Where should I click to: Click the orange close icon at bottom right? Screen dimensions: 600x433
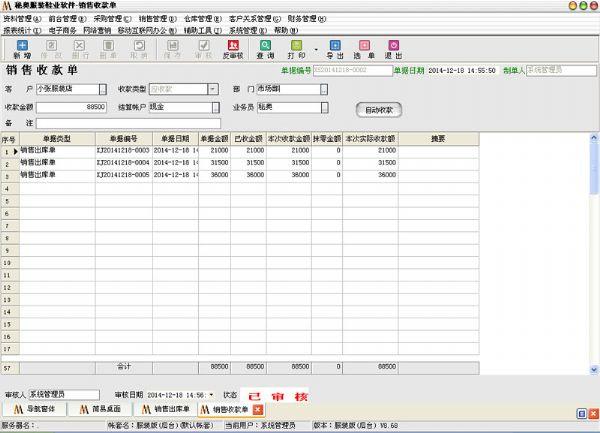593,413
